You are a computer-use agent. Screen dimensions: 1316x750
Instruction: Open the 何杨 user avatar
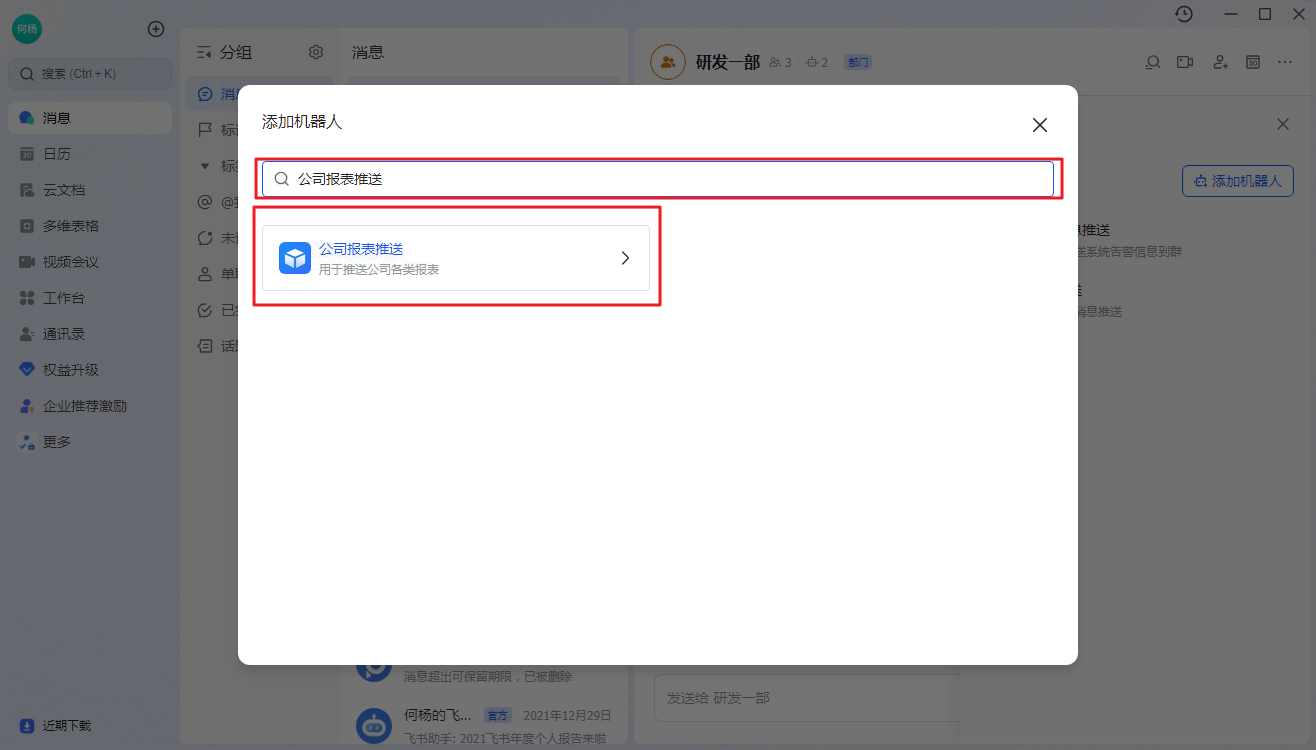27,29
